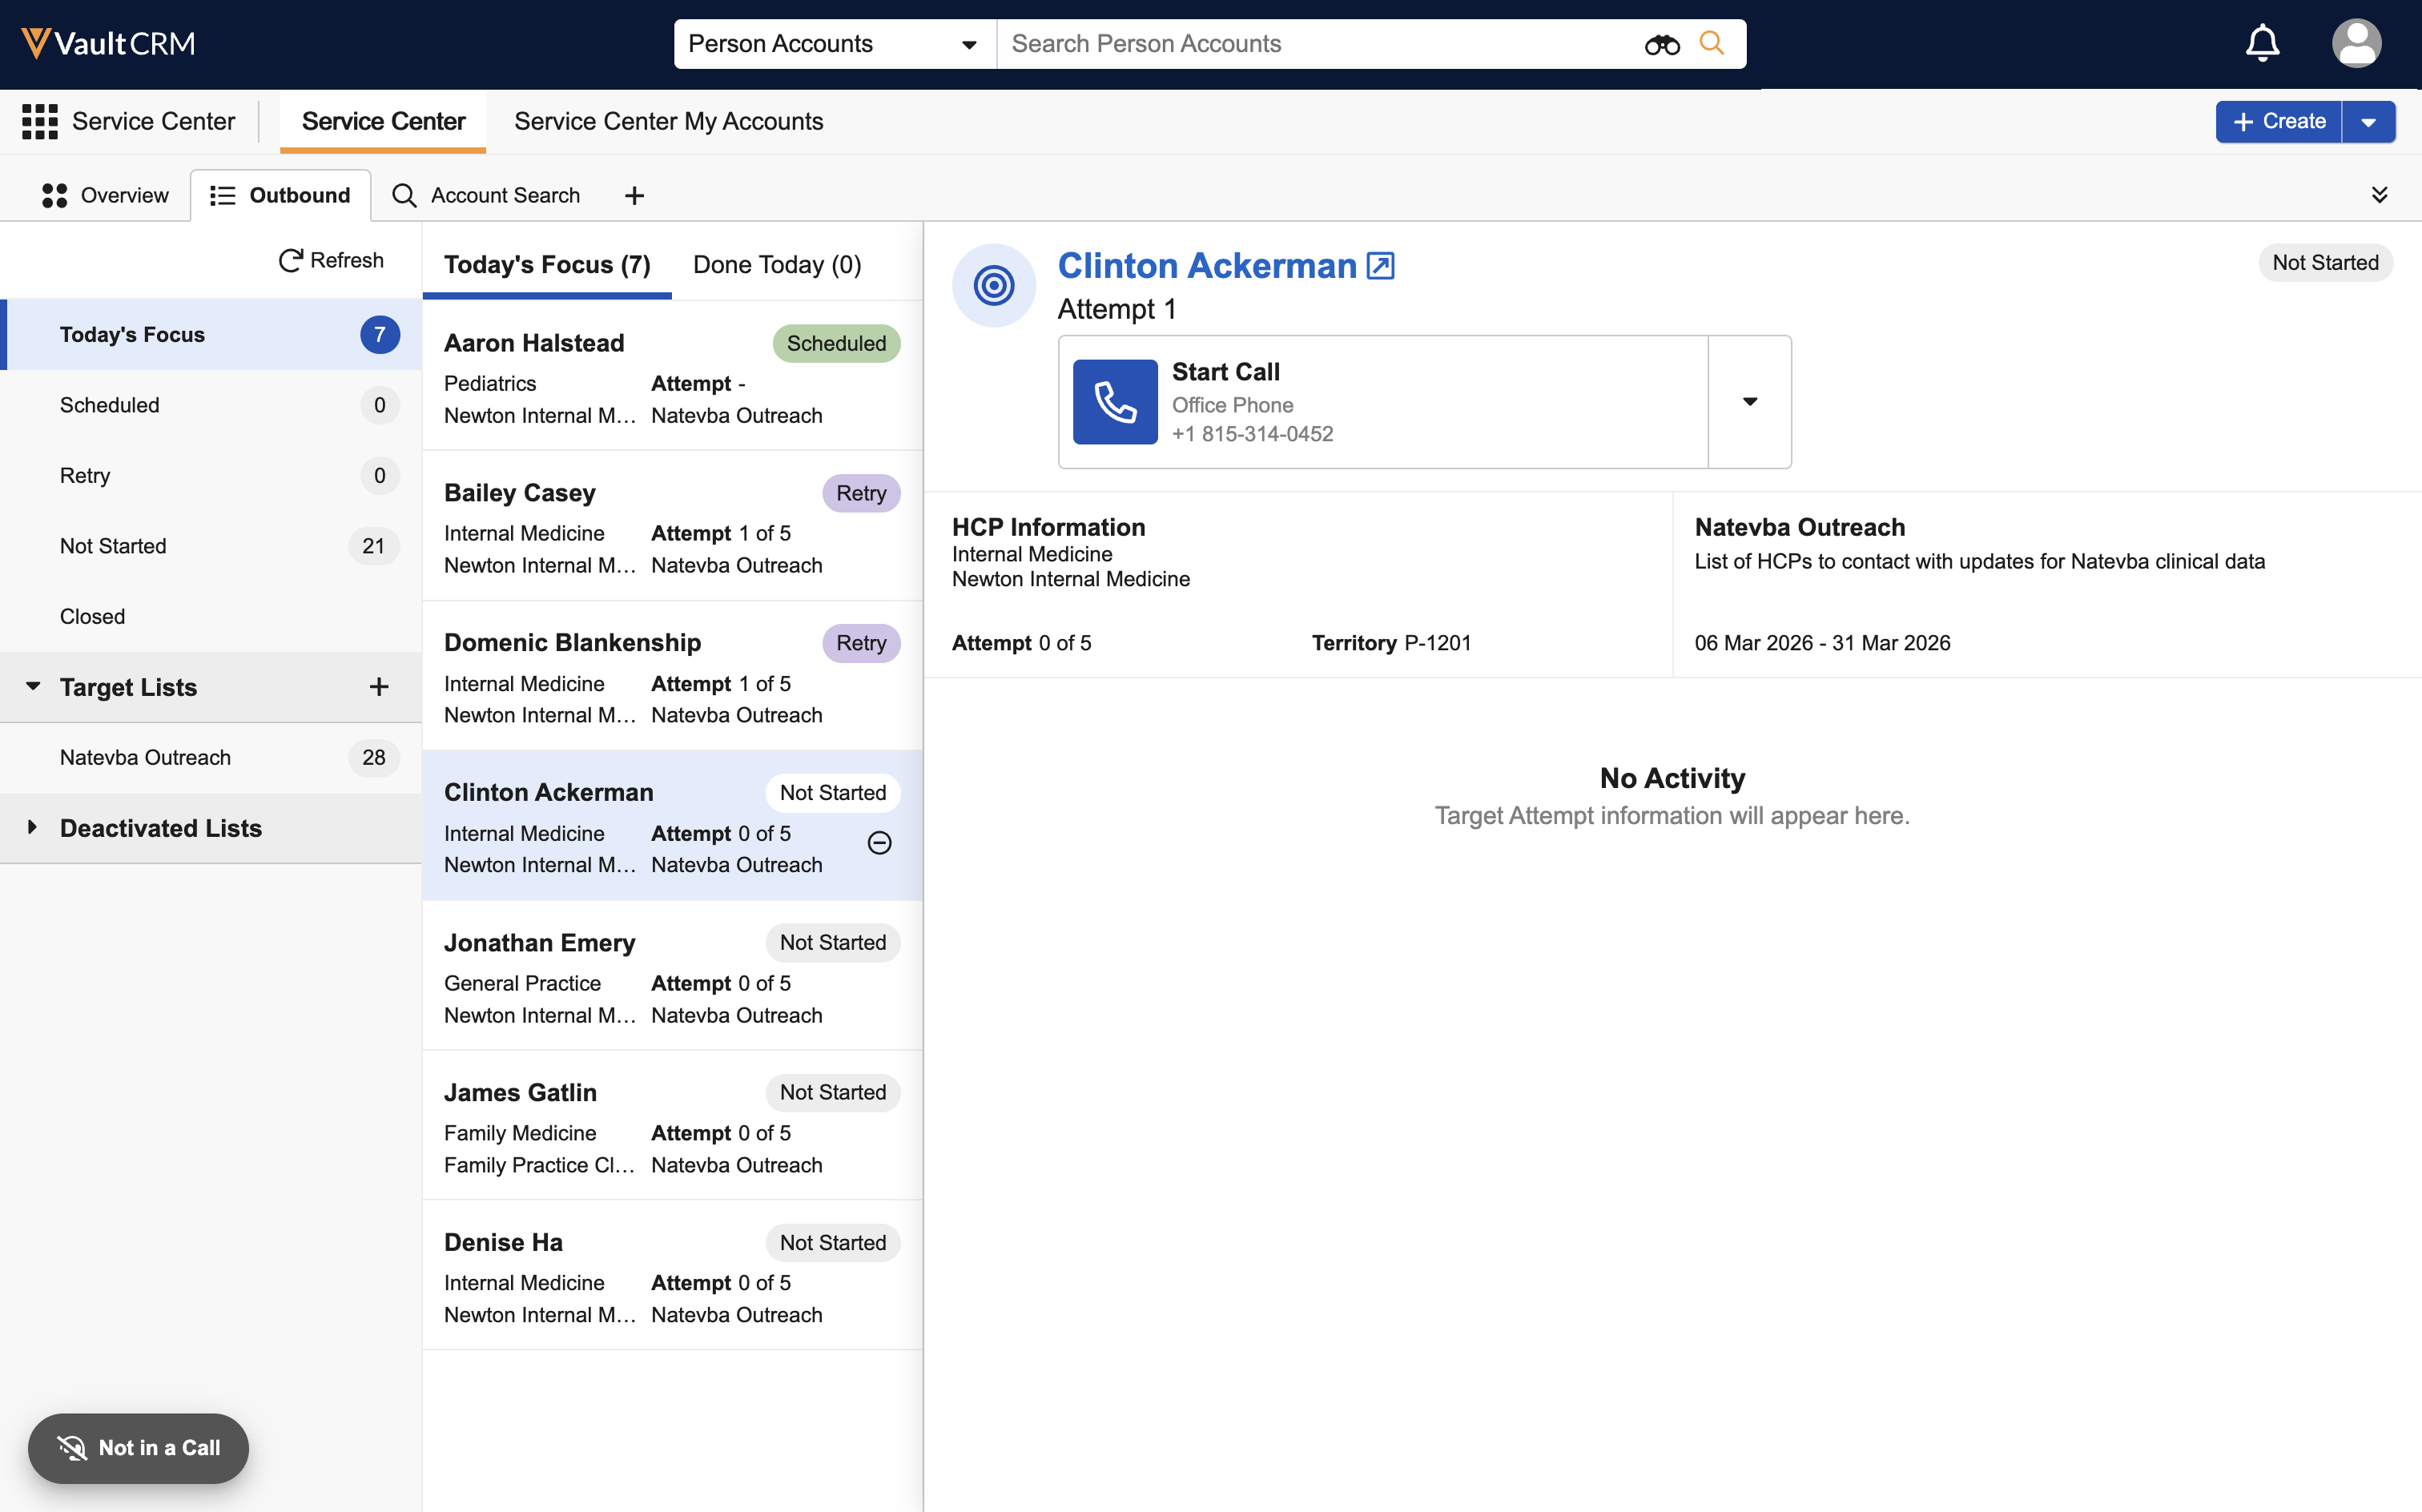The image size is (2422, 1512).
Task: Click the binoculars advanced search icon
Action: 1662,44
